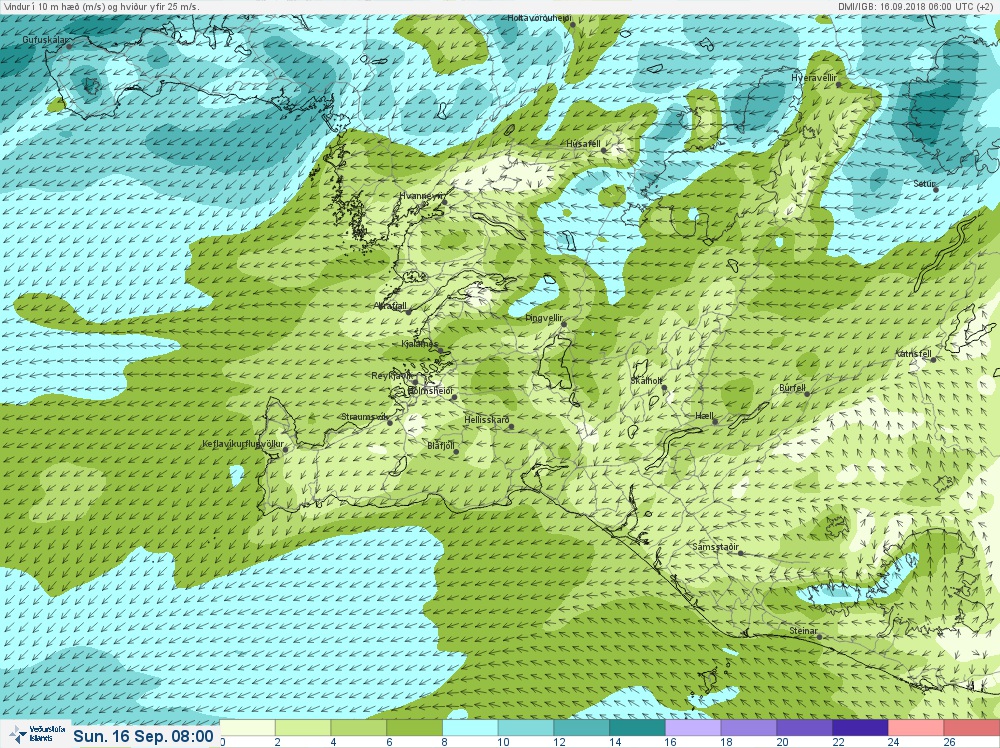Click the Reykjavík station marker
Screen dimensions: 1000x748
point(415,382)
